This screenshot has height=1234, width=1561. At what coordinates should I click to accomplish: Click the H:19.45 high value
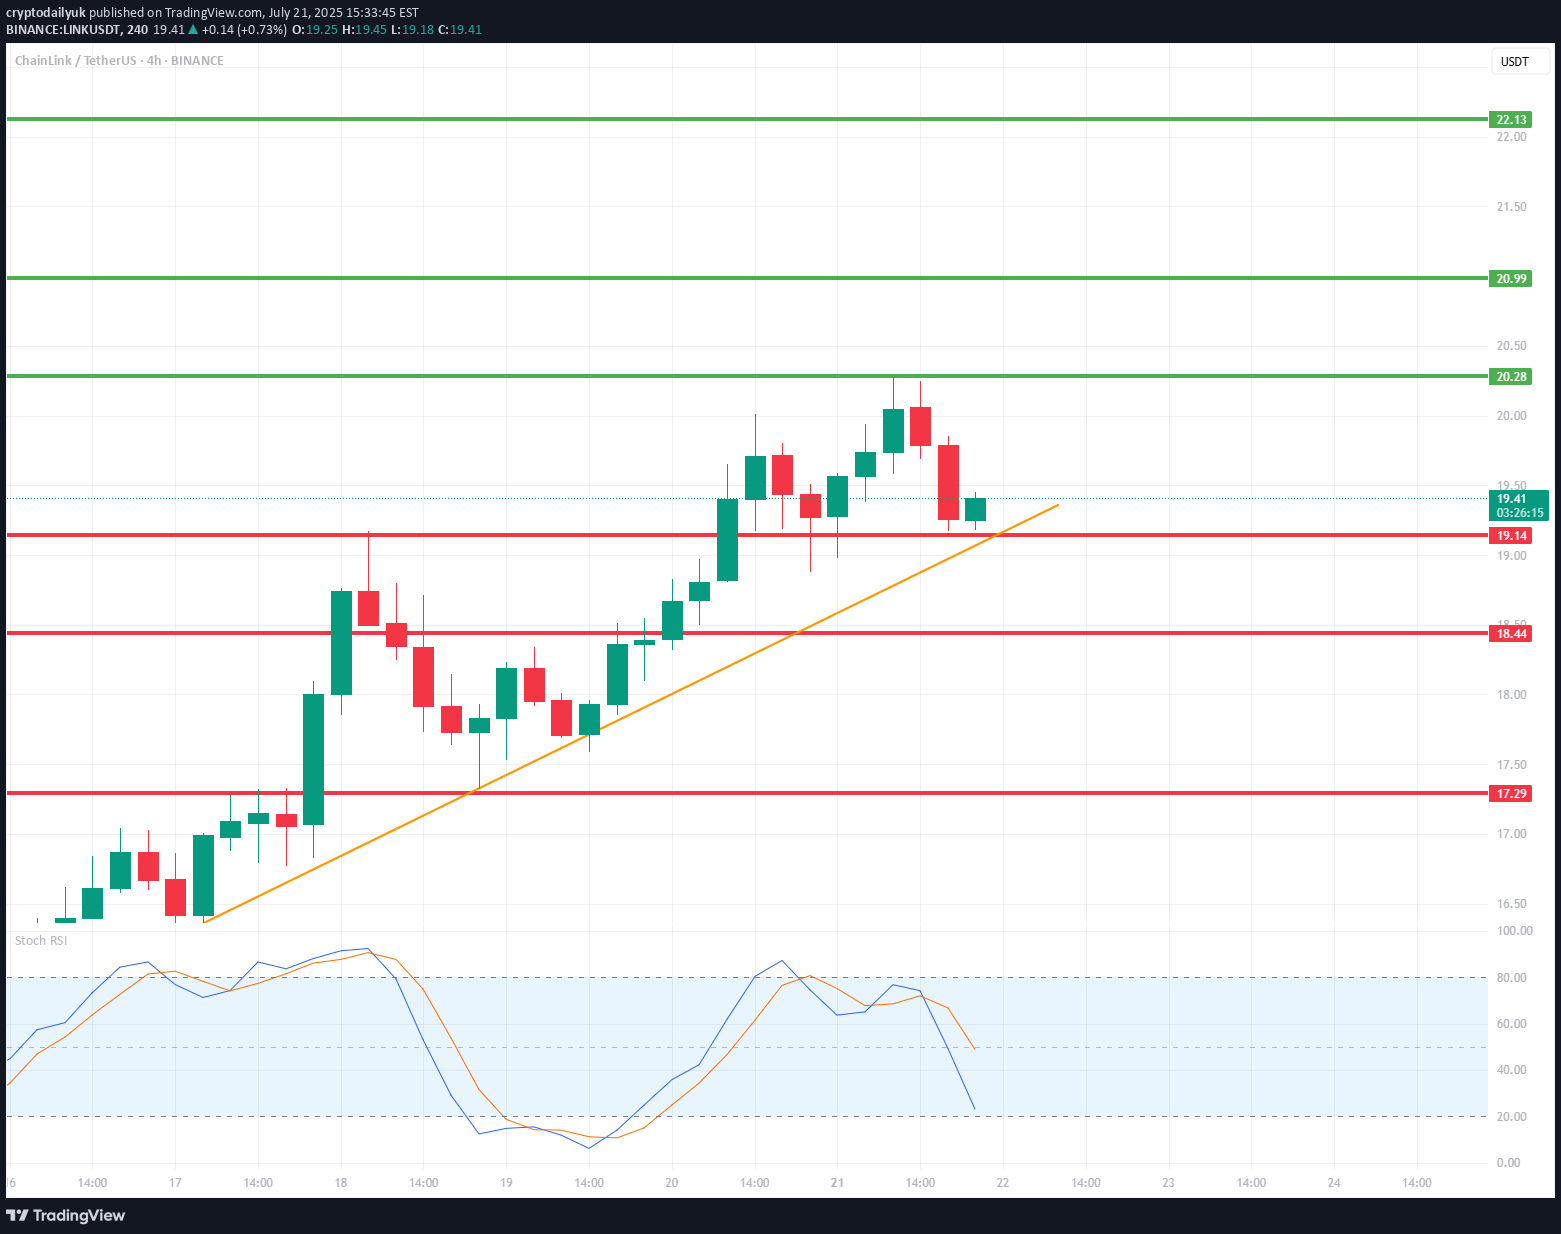[x=364, y=30]
